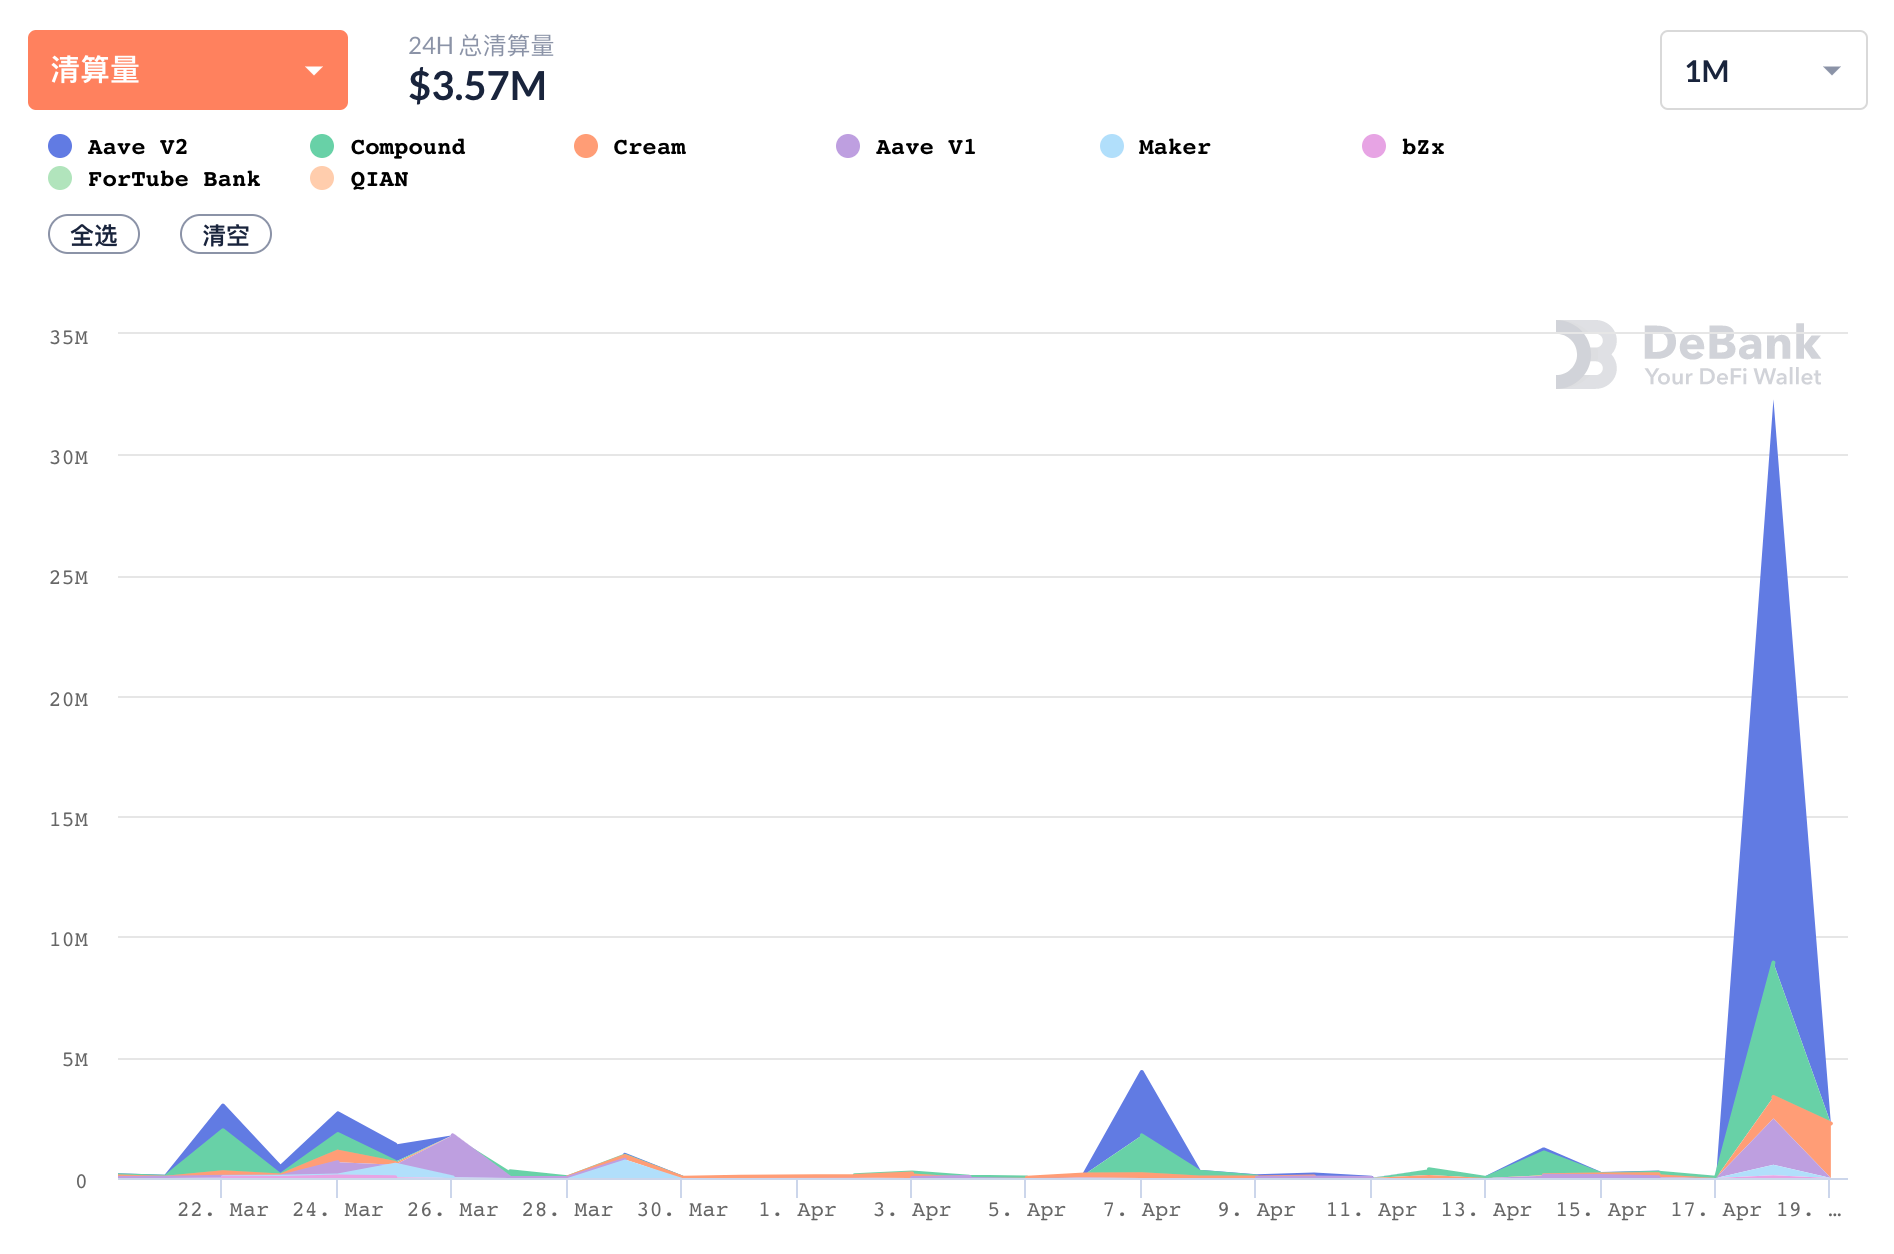
Task: Select the Compound legend label
Action: [x=407, y=146]
